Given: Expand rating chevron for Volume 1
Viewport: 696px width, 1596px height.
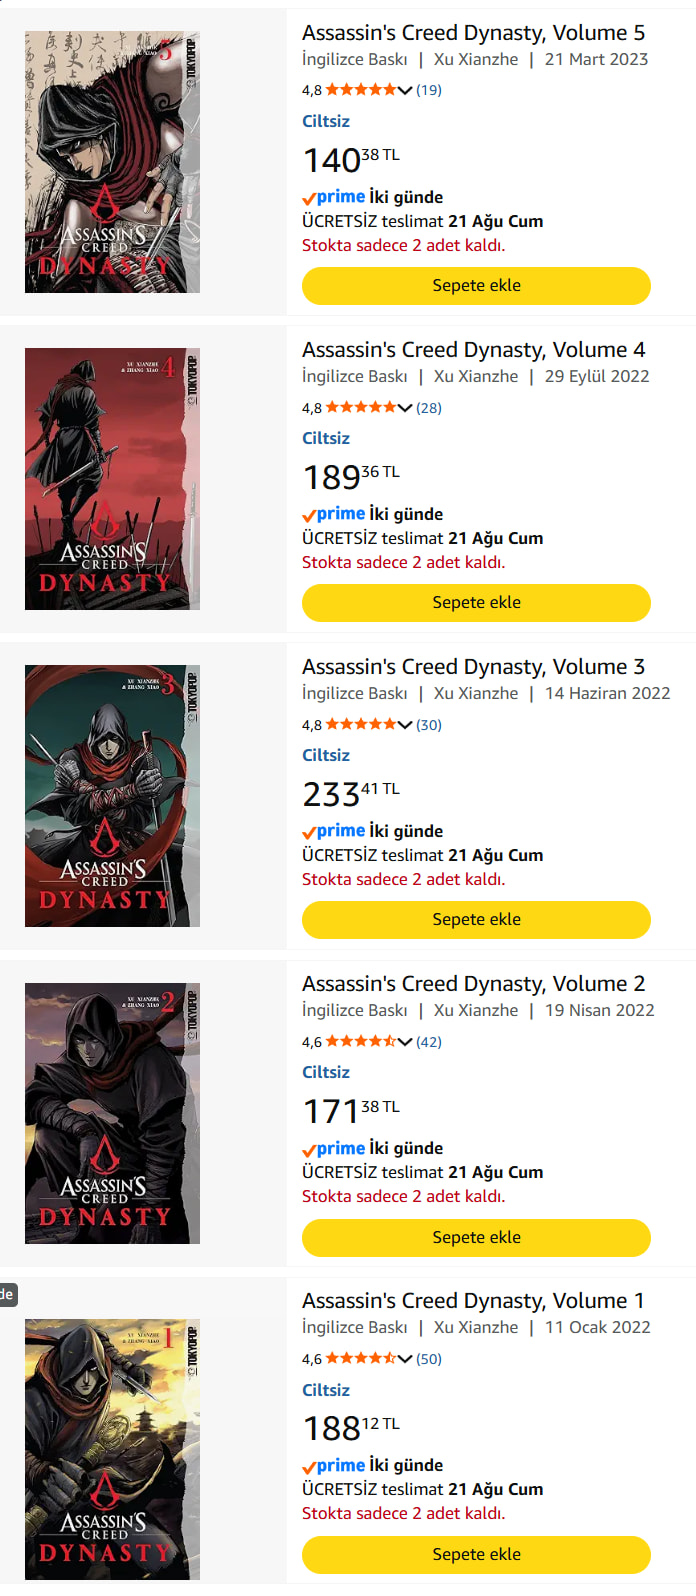Looking at the screenshot, I should [x=405, y=1358].
